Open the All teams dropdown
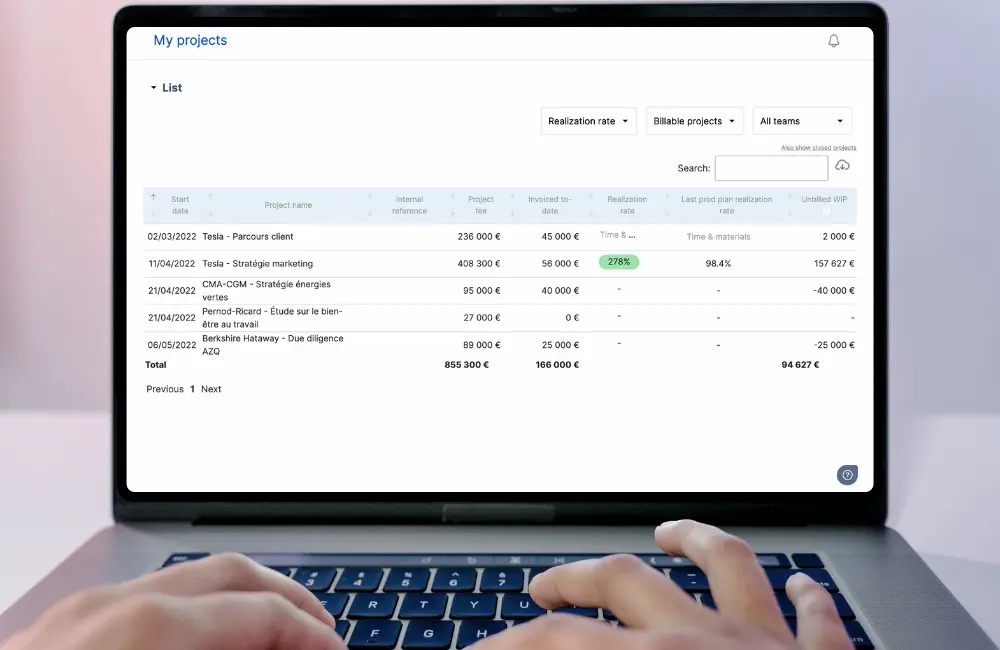Image resolution: width=1000 pixels, height=650 pixels. click(802, 121)
